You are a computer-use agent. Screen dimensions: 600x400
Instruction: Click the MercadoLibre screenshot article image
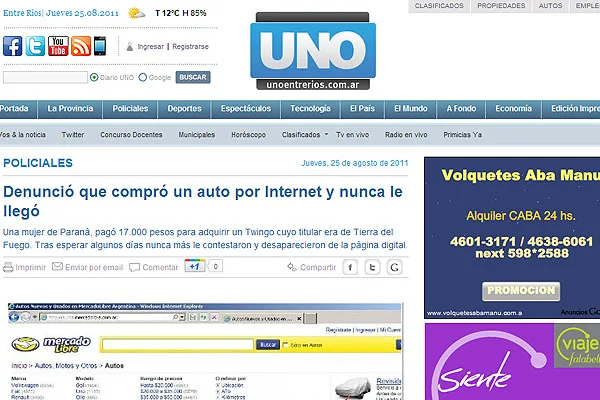[x=205, y=351]
